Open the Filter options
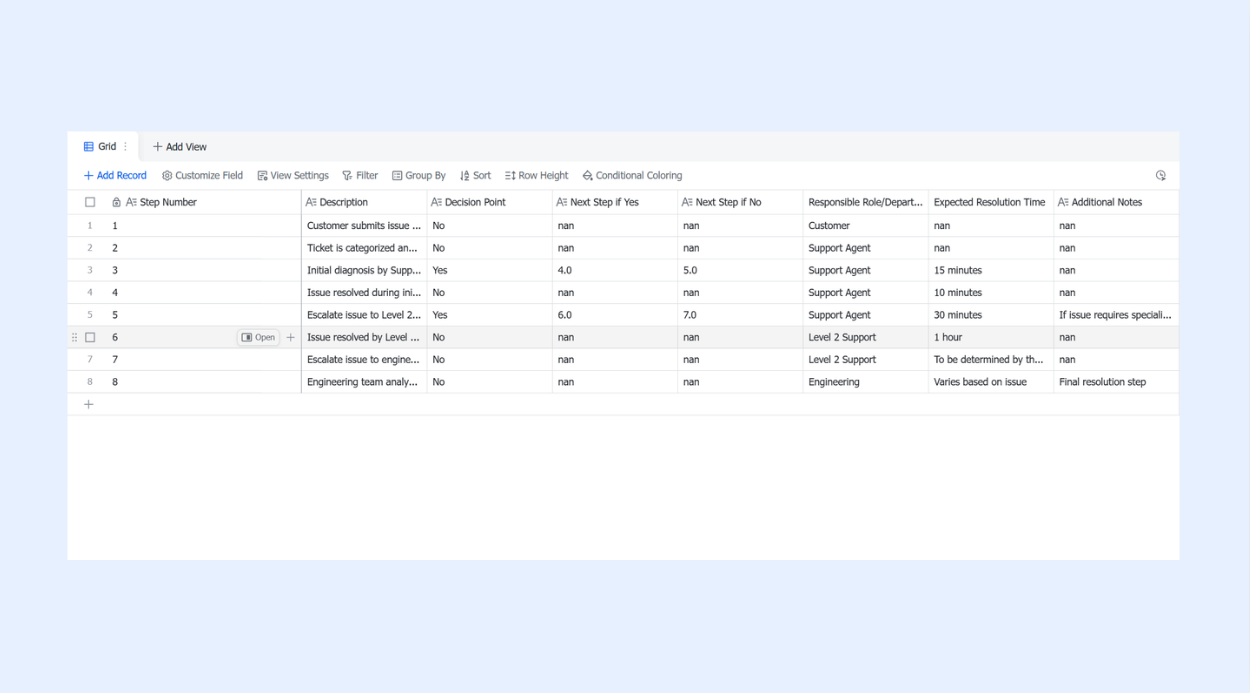The width and height of the screenshot is (1250, 693). (x=360, y=175)
